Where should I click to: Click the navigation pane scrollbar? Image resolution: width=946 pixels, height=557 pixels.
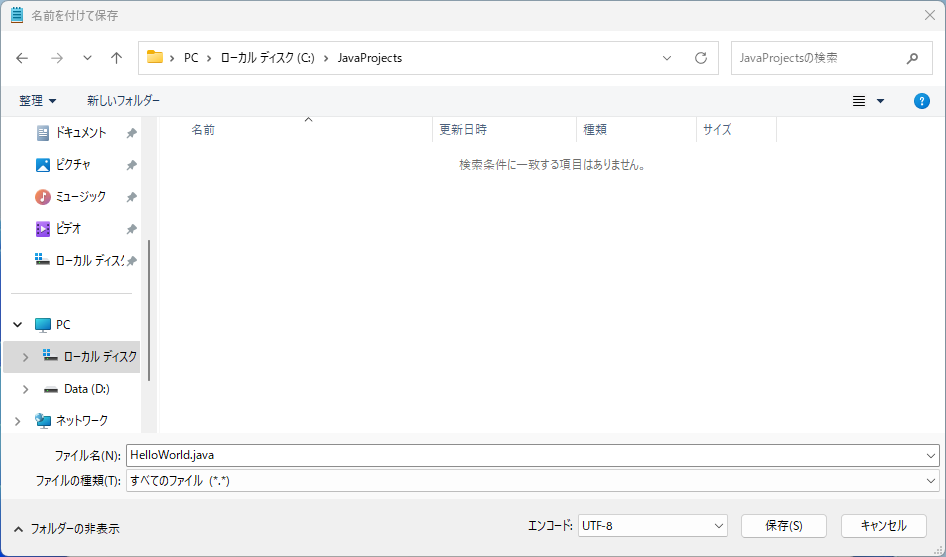click(x=148, y=311)
